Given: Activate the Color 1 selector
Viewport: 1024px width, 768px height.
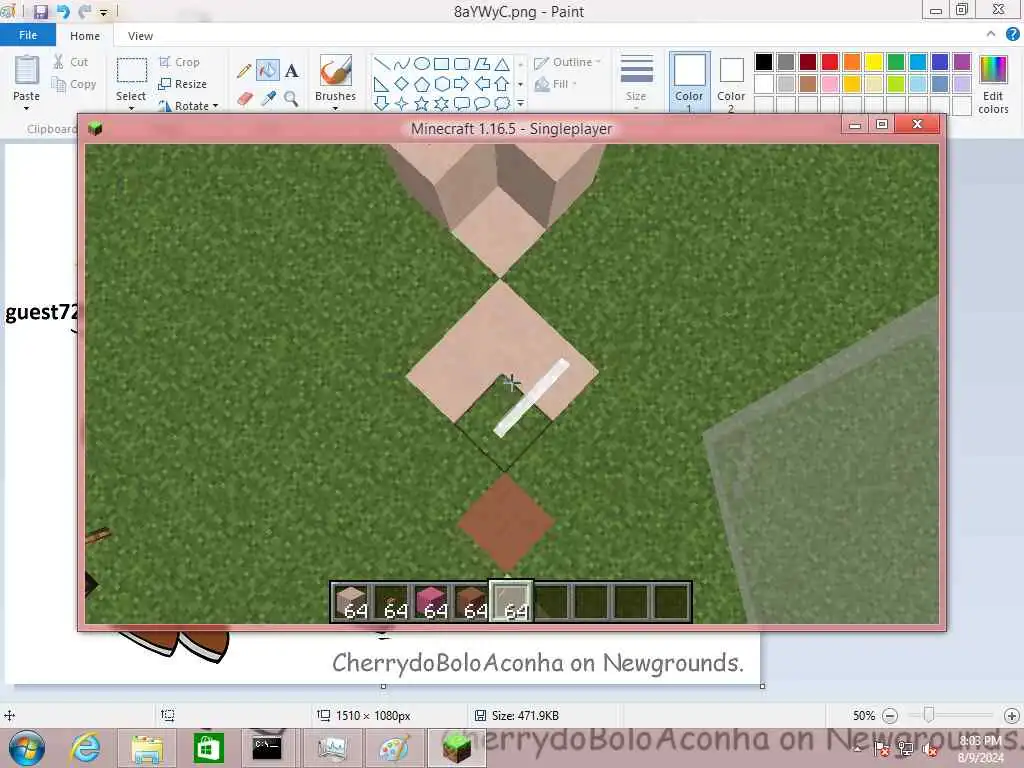Looking at the screenshot, I should point(689,82).
